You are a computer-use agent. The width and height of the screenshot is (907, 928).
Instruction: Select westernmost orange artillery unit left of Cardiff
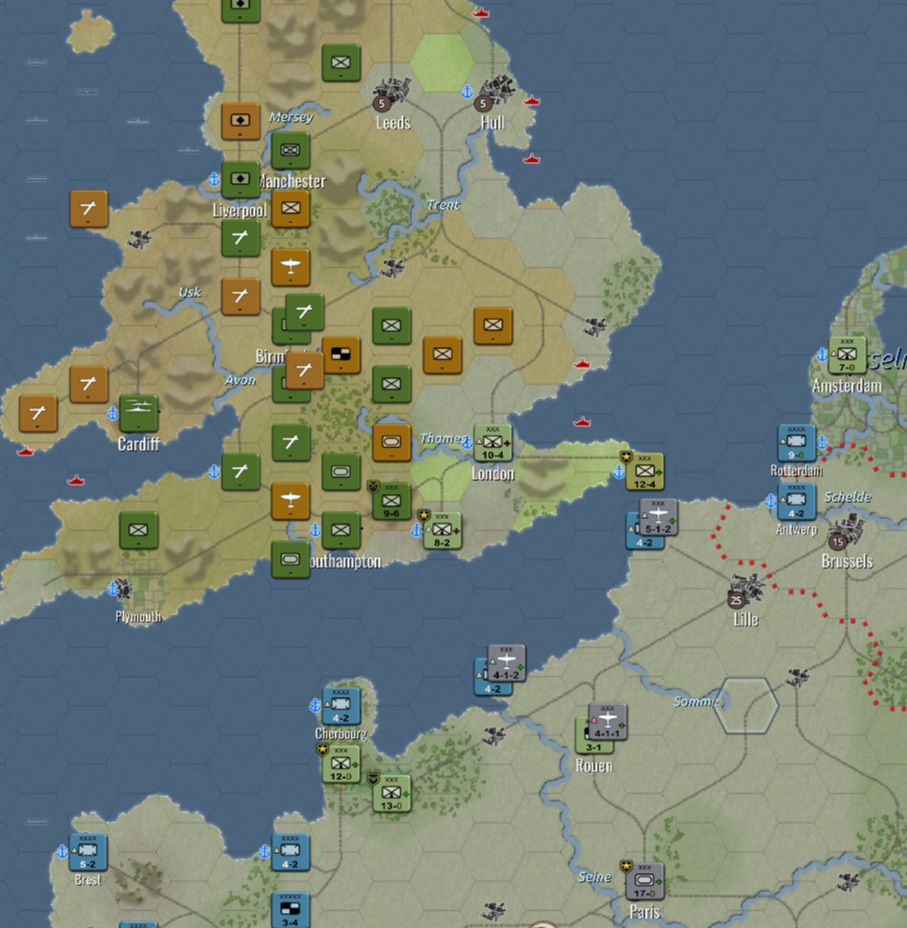pos(38,413)
